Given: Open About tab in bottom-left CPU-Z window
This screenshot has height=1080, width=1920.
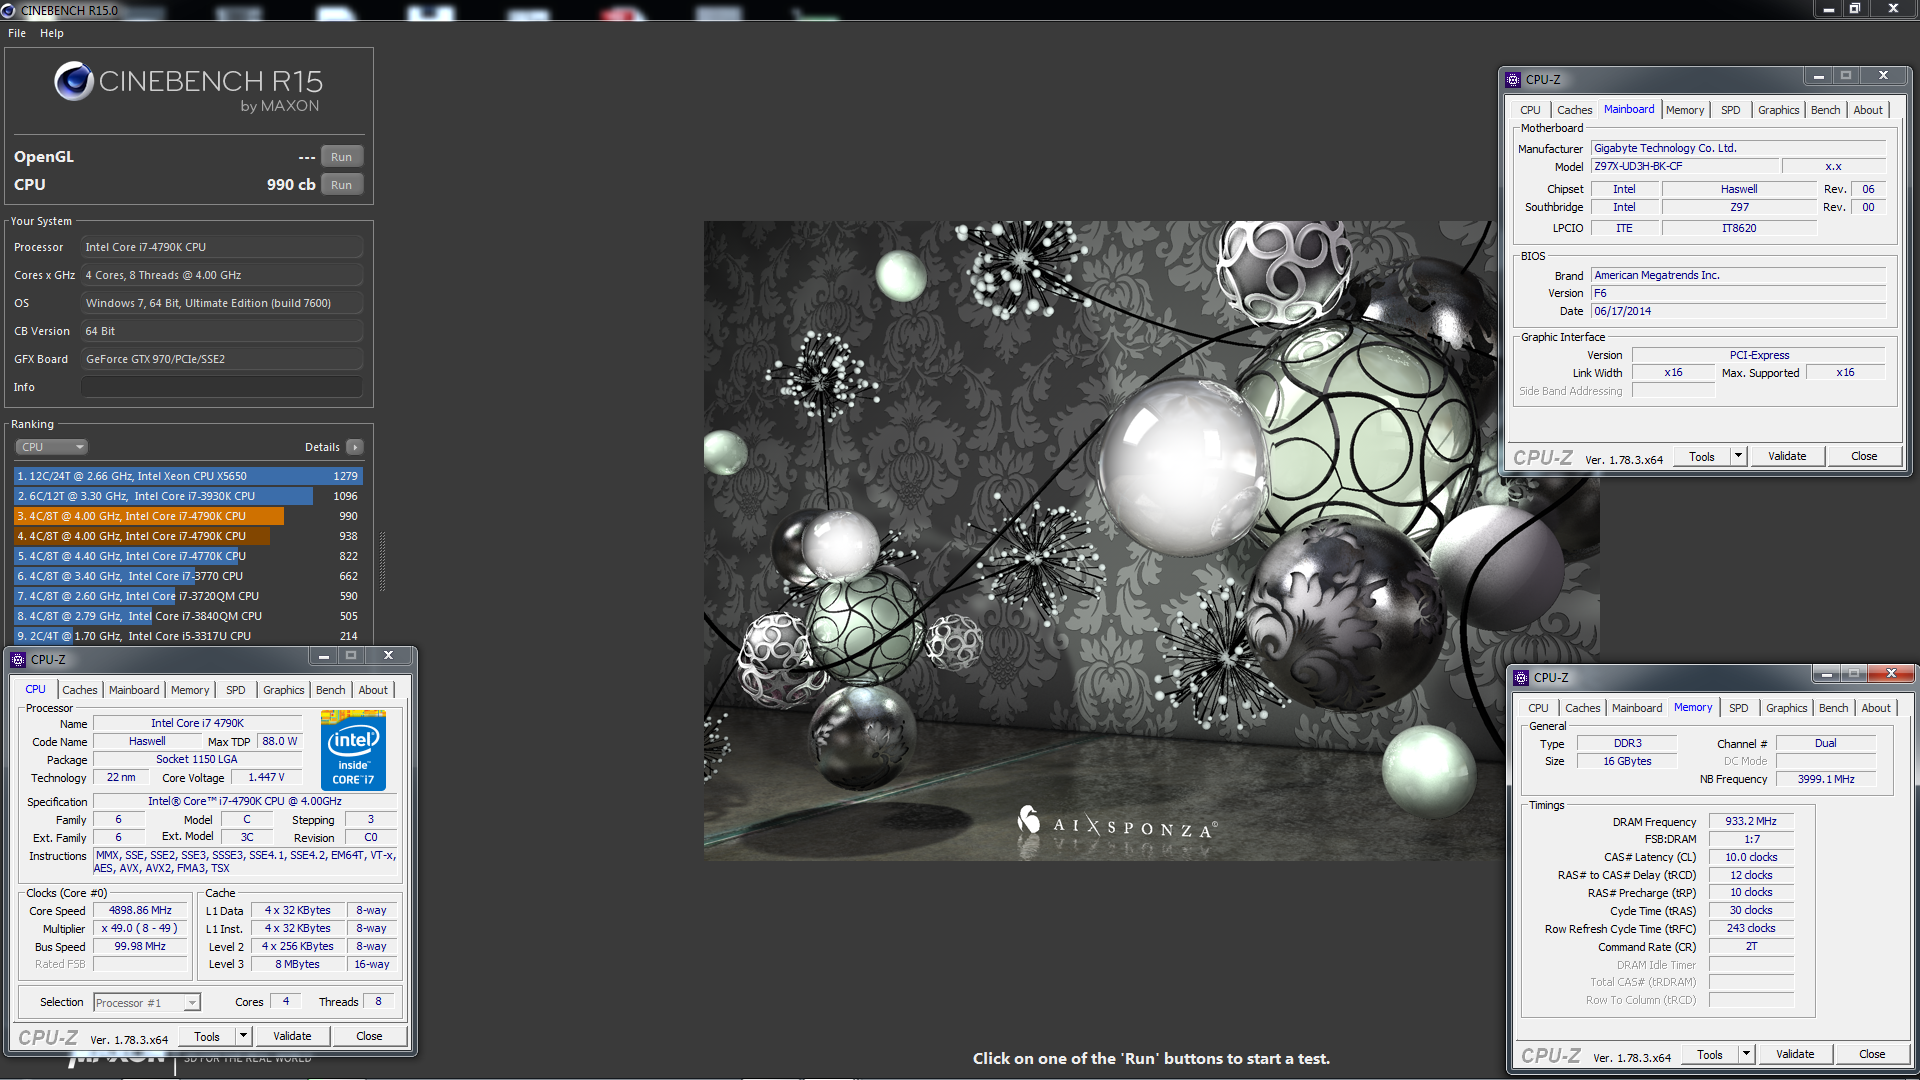Looking at the screenshot, I should (373, 690).
